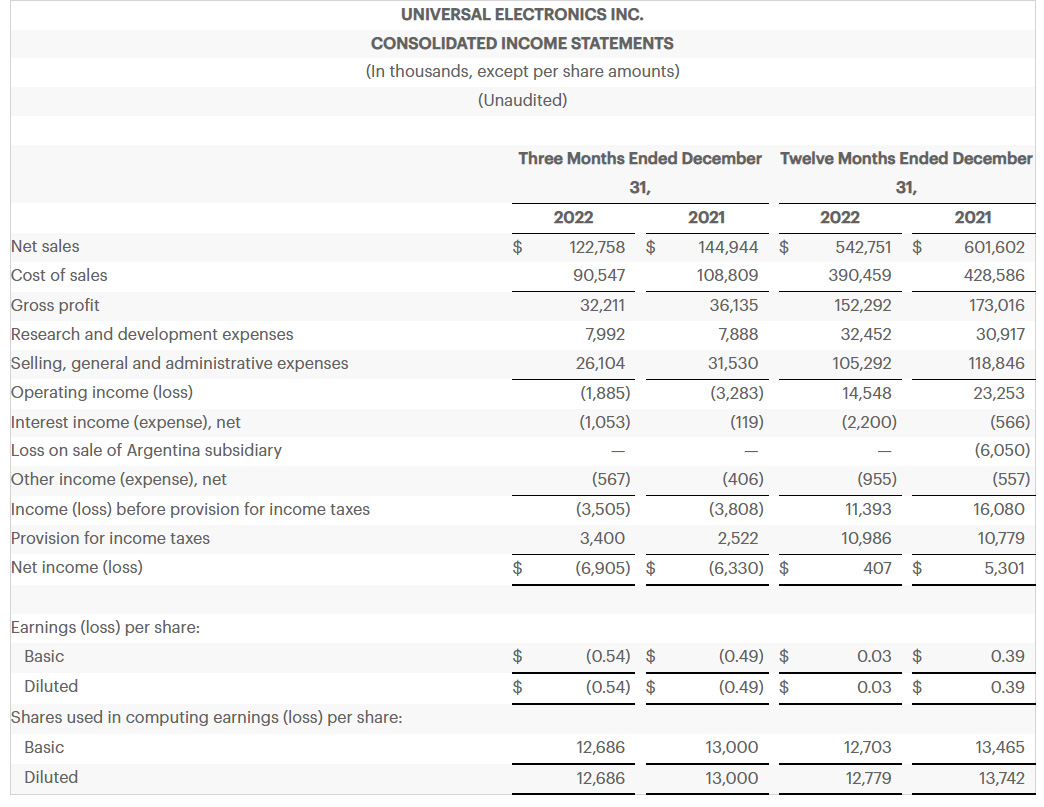The width and height of the screenshot is (1044, 807).
Task: Select the net sales value 601,602
Action: click(995, 247)
